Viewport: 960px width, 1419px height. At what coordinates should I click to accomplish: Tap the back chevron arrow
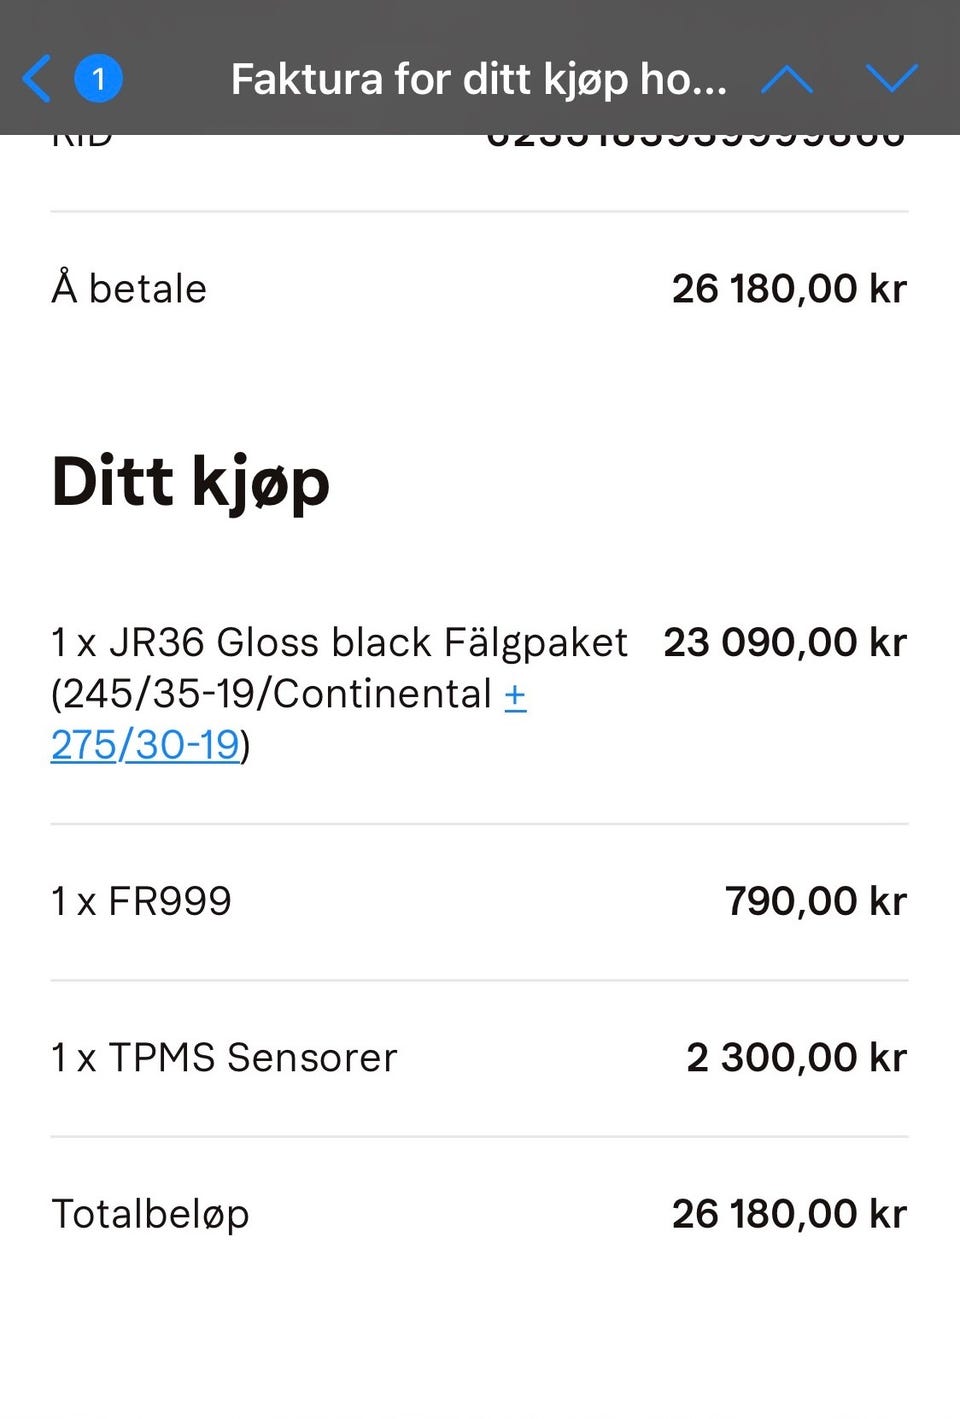tap(37, 78)
